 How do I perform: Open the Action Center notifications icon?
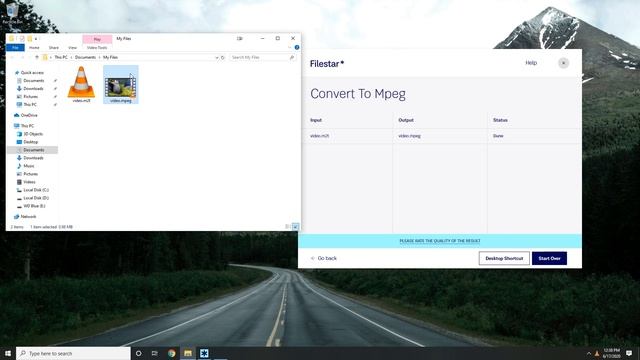click(629, 353)
